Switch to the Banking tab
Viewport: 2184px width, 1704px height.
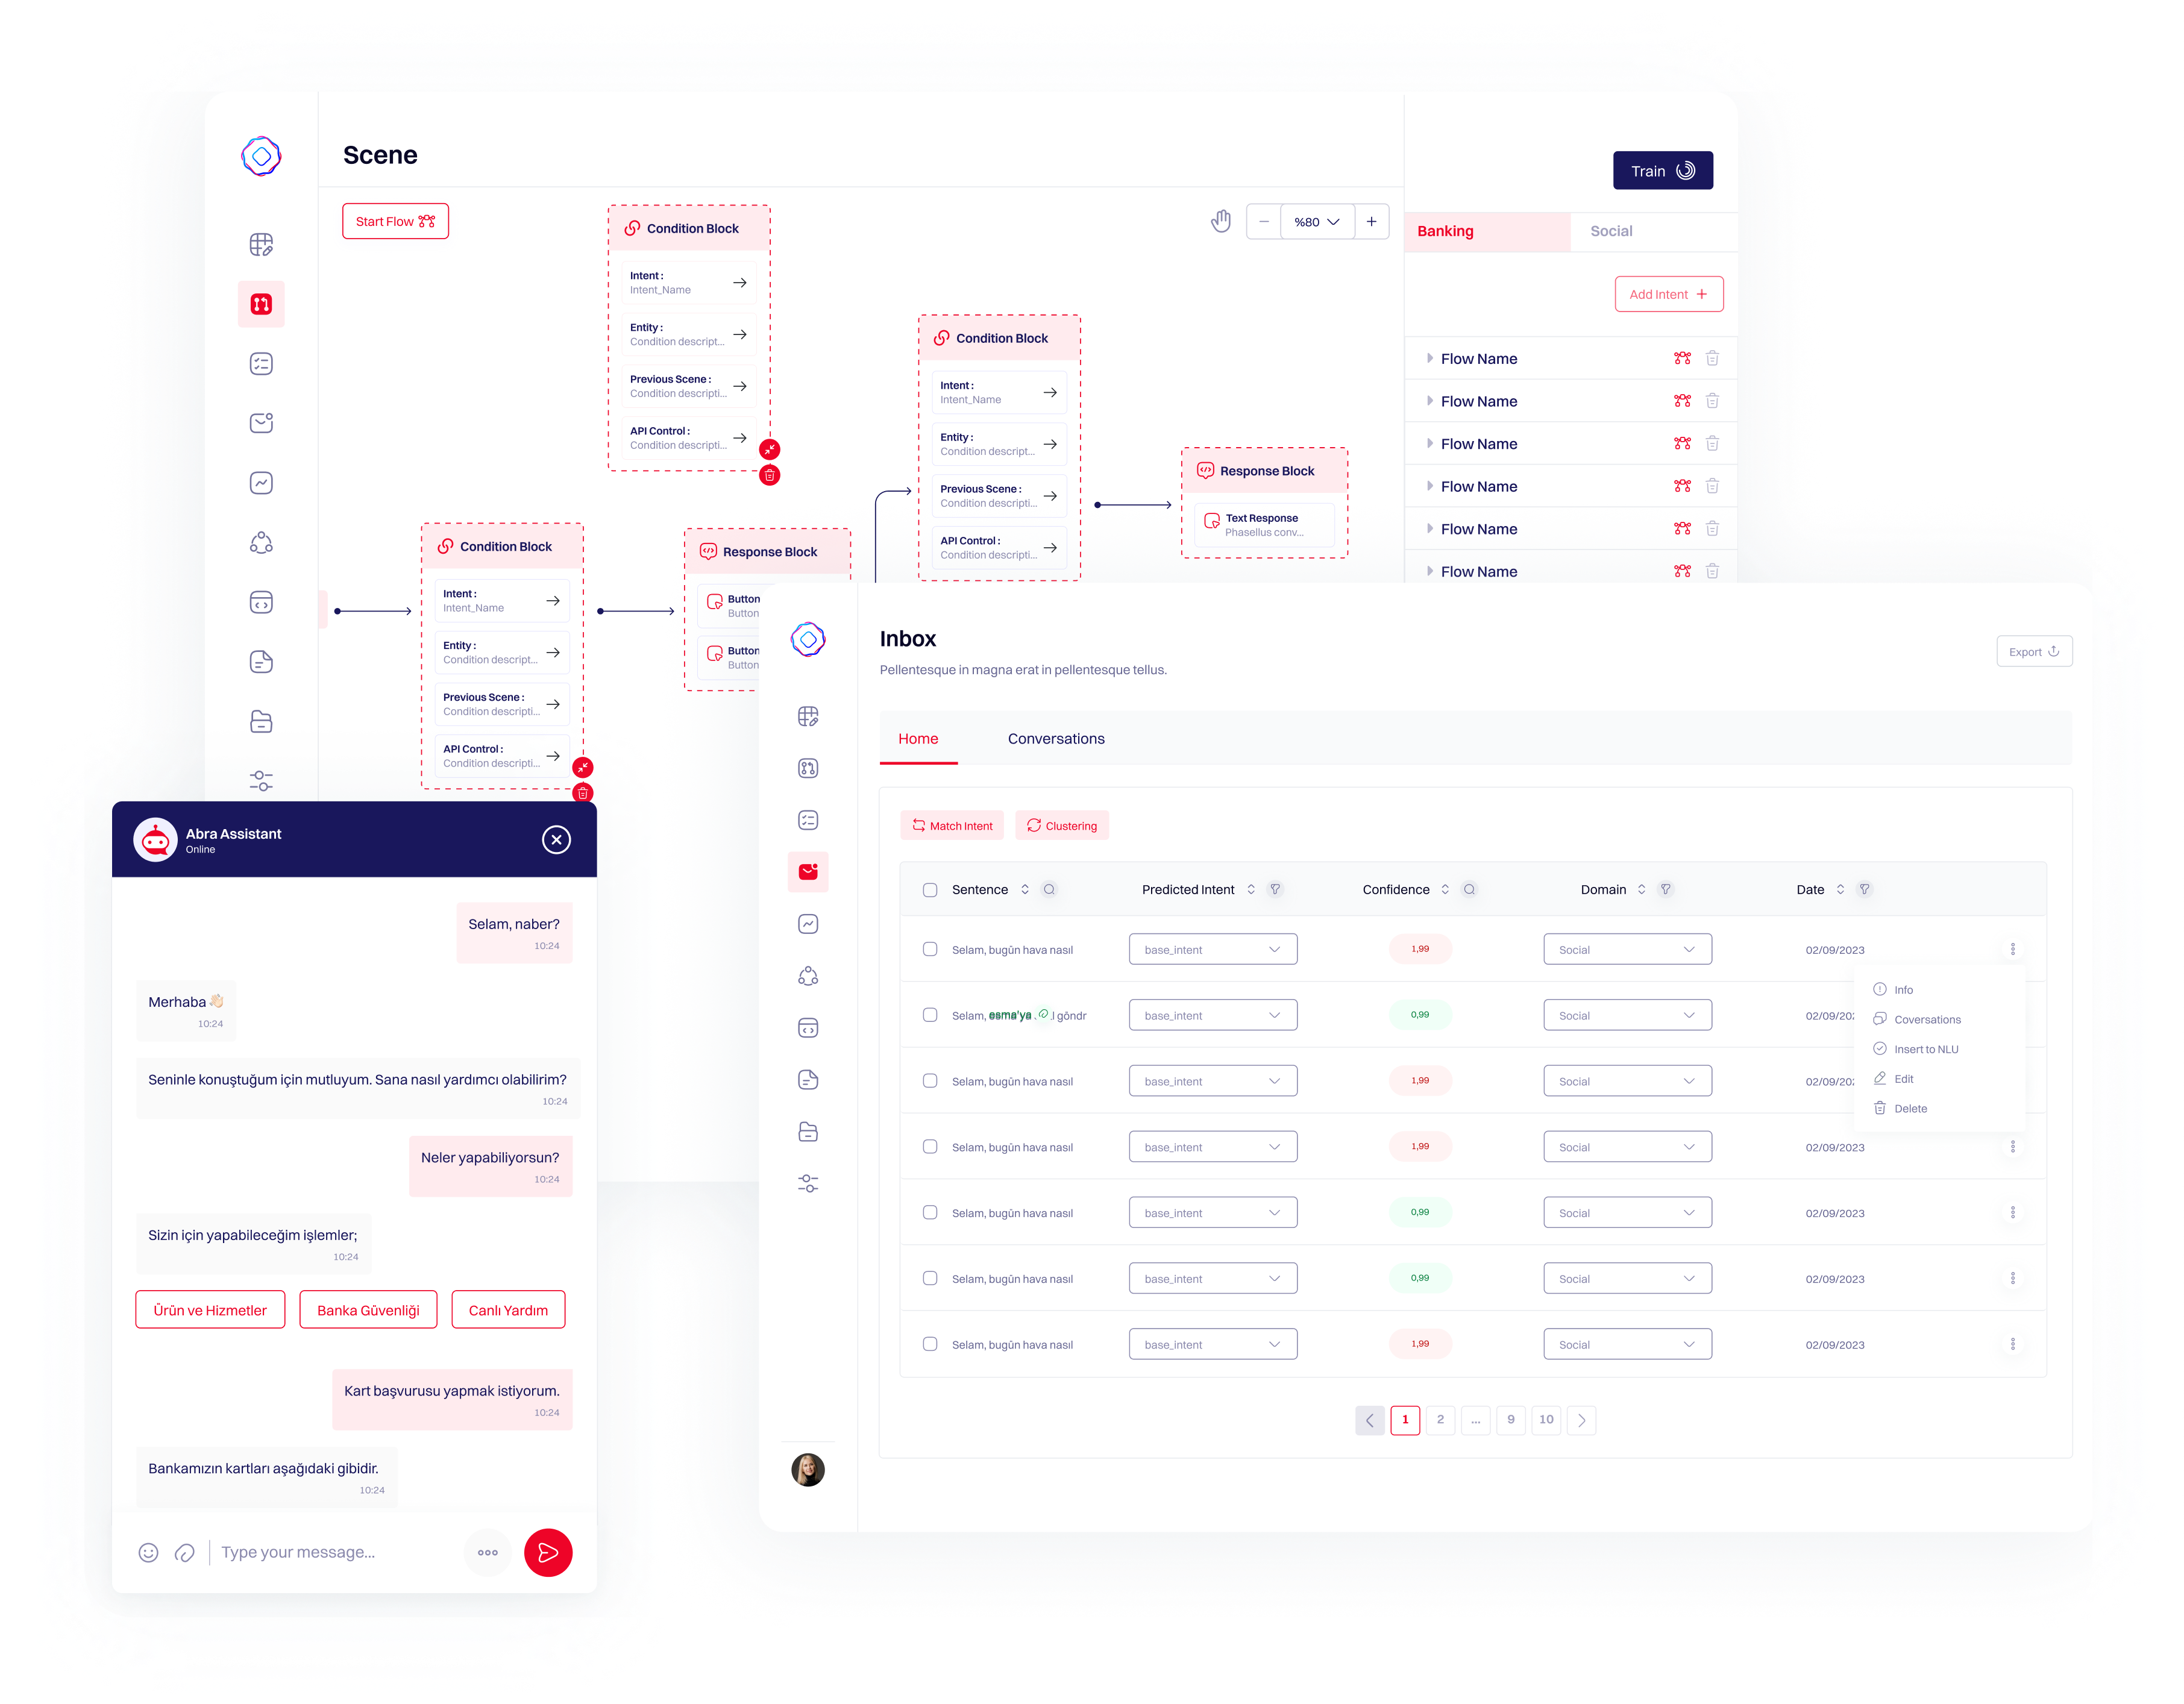point(1487,231)
